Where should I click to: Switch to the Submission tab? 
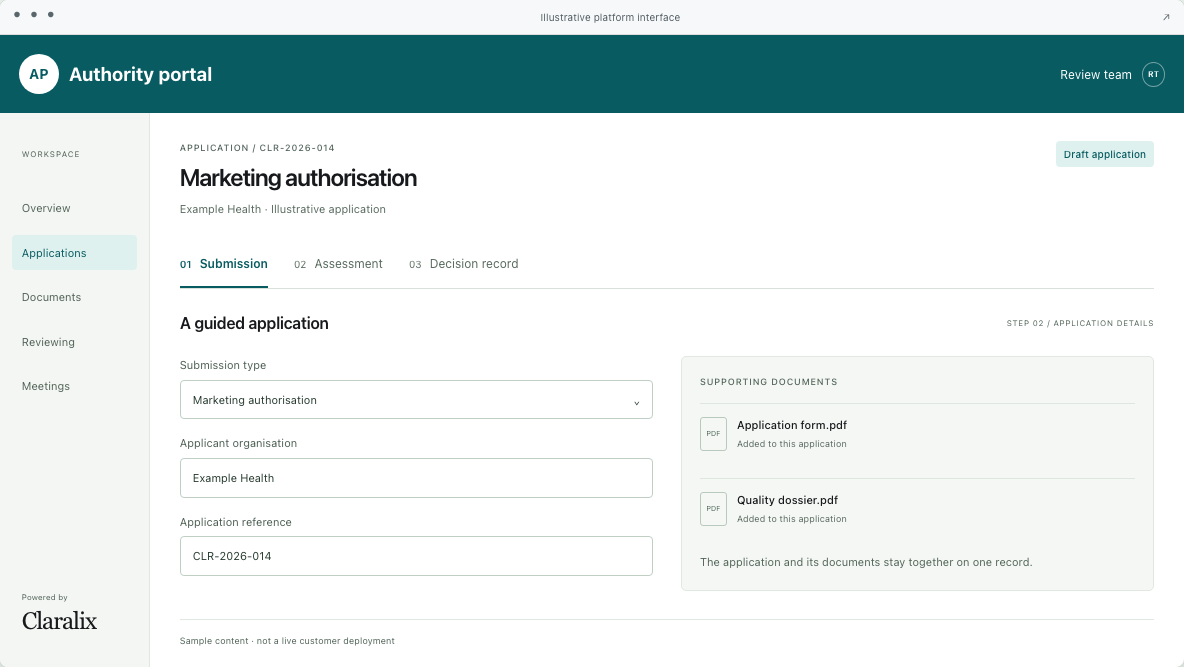224,264
